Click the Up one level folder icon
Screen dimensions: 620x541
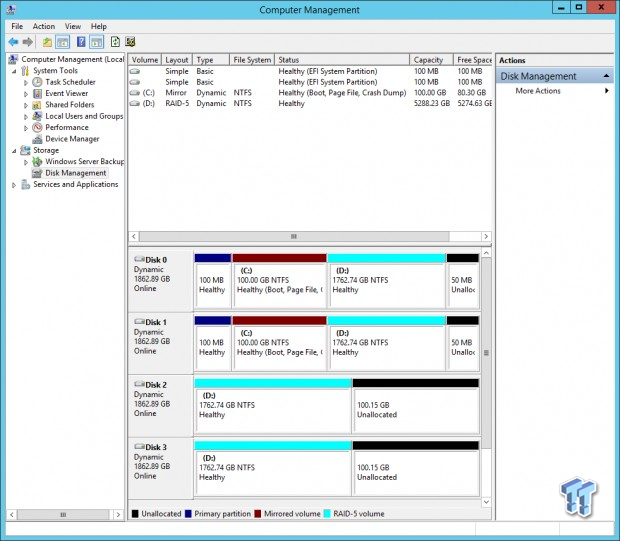coord(47,42)
